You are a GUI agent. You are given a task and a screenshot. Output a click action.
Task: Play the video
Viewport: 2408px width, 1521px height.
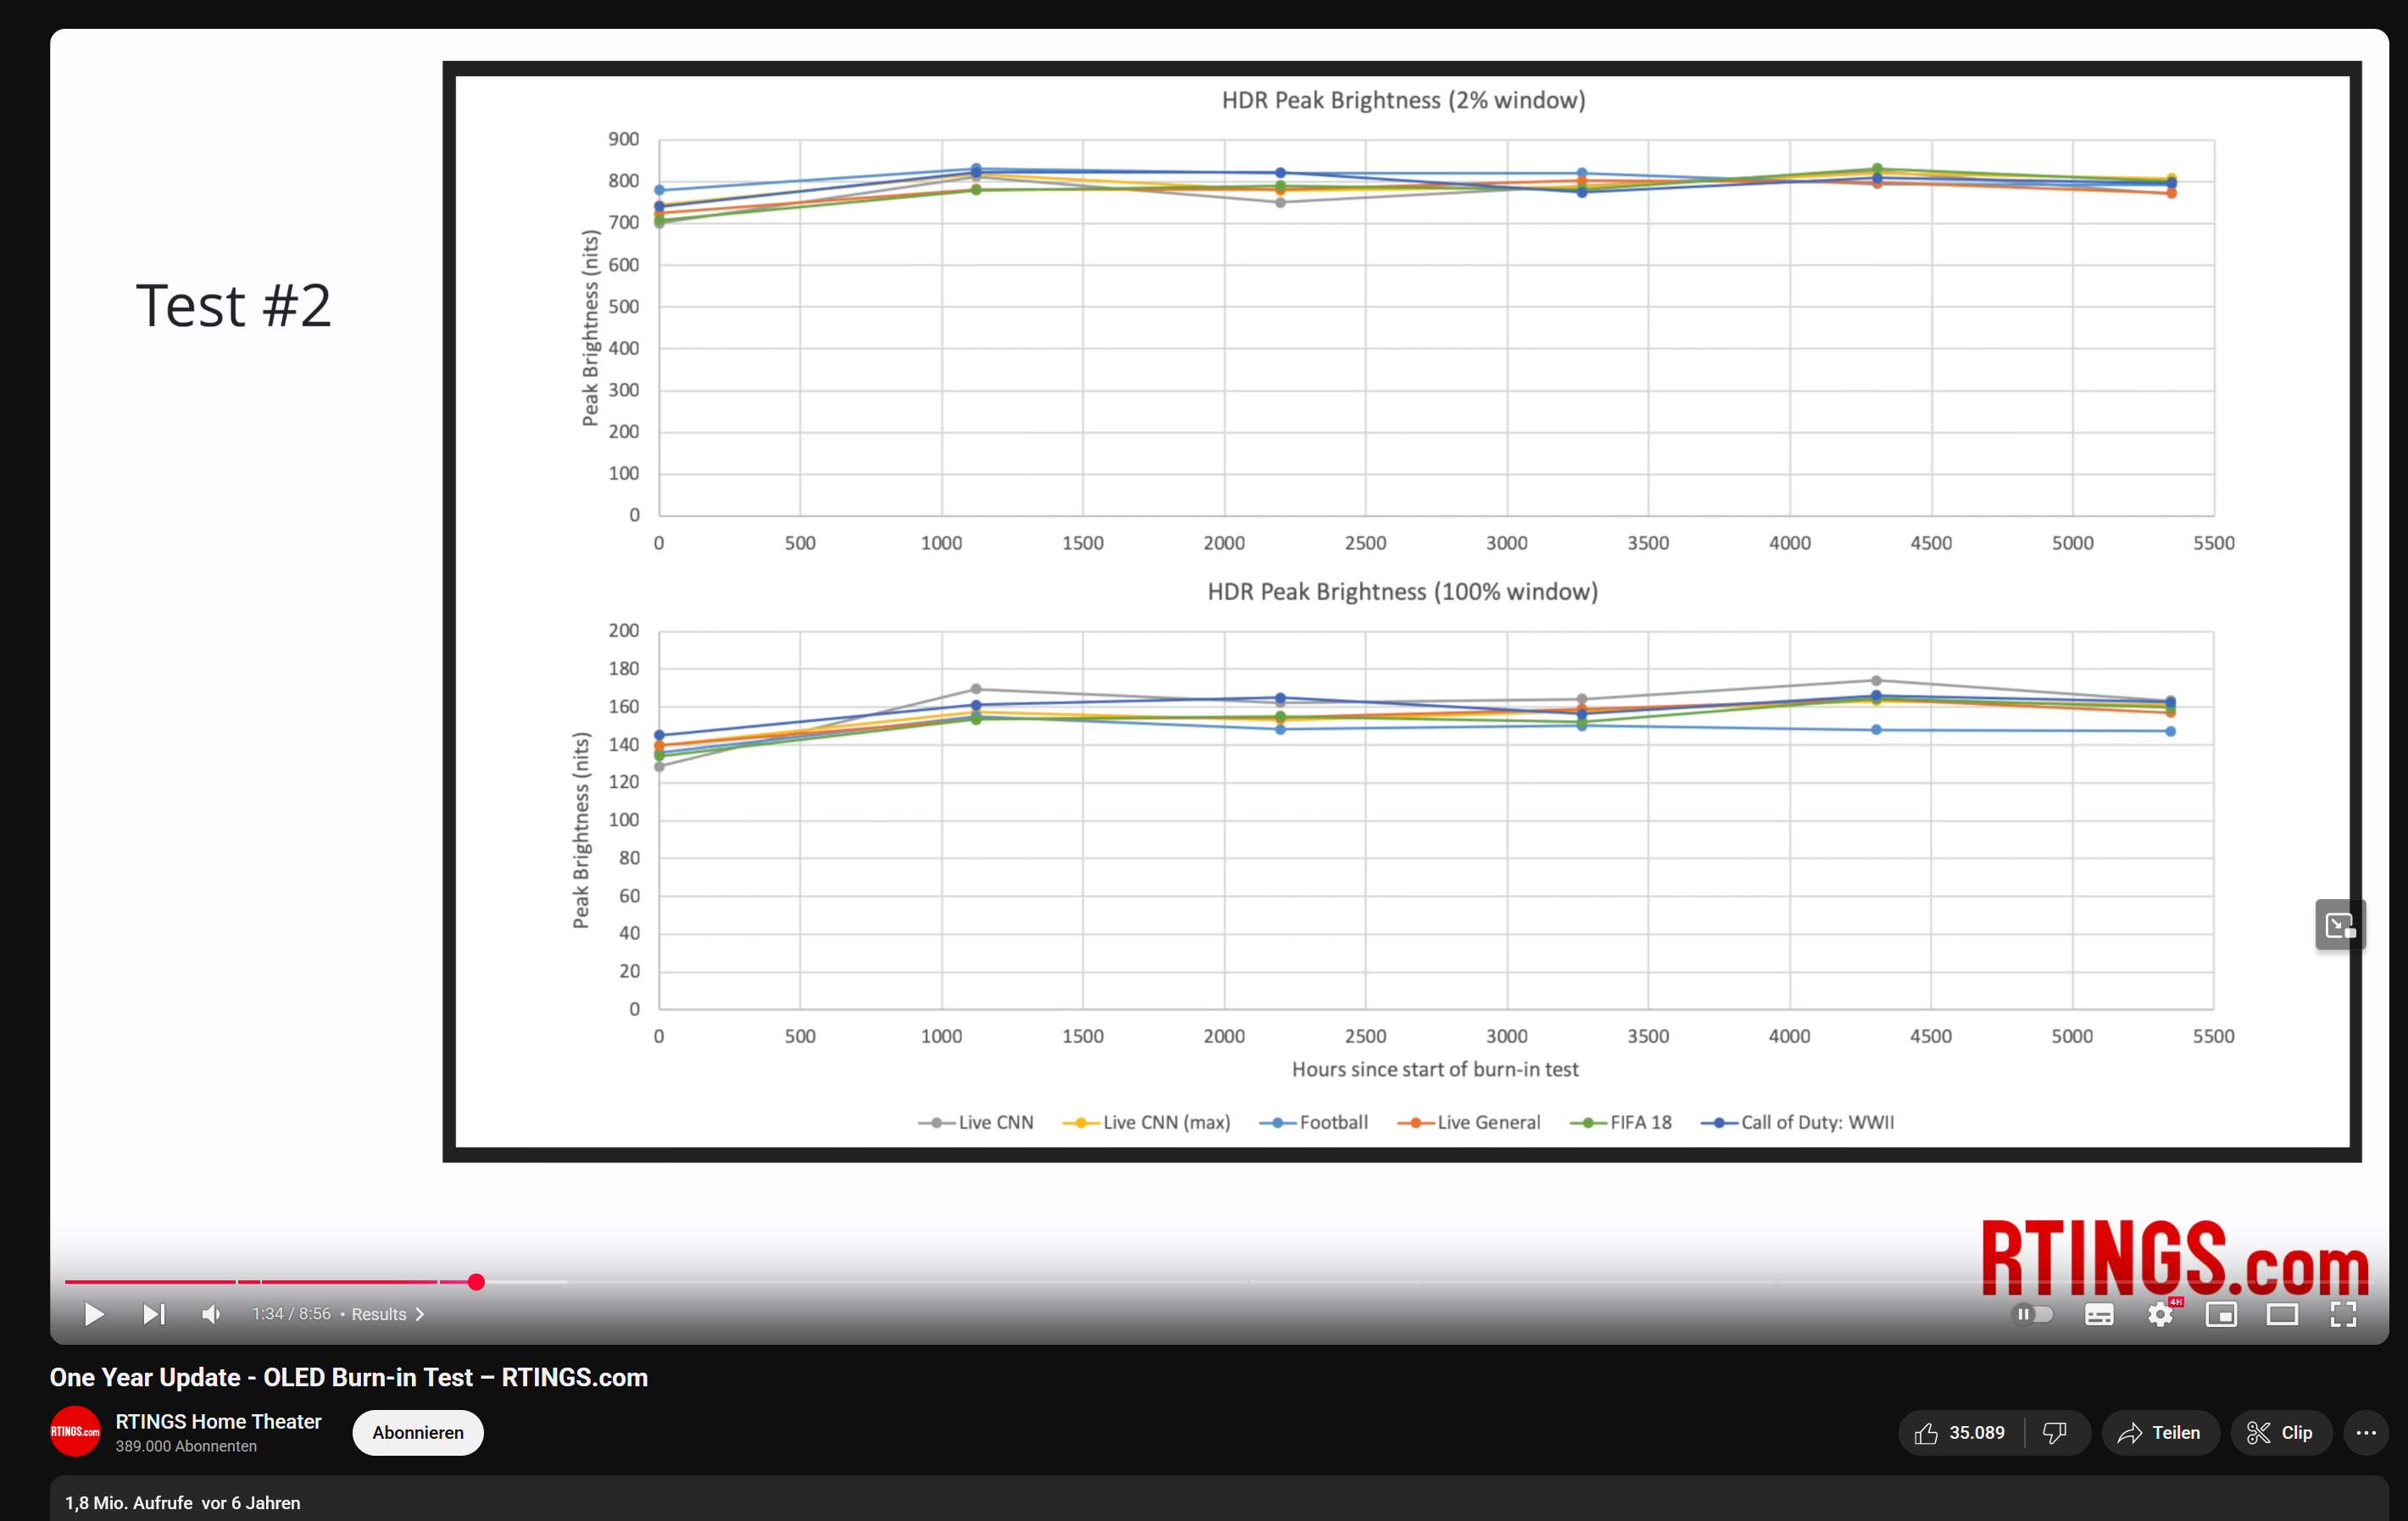point(94,1314)
